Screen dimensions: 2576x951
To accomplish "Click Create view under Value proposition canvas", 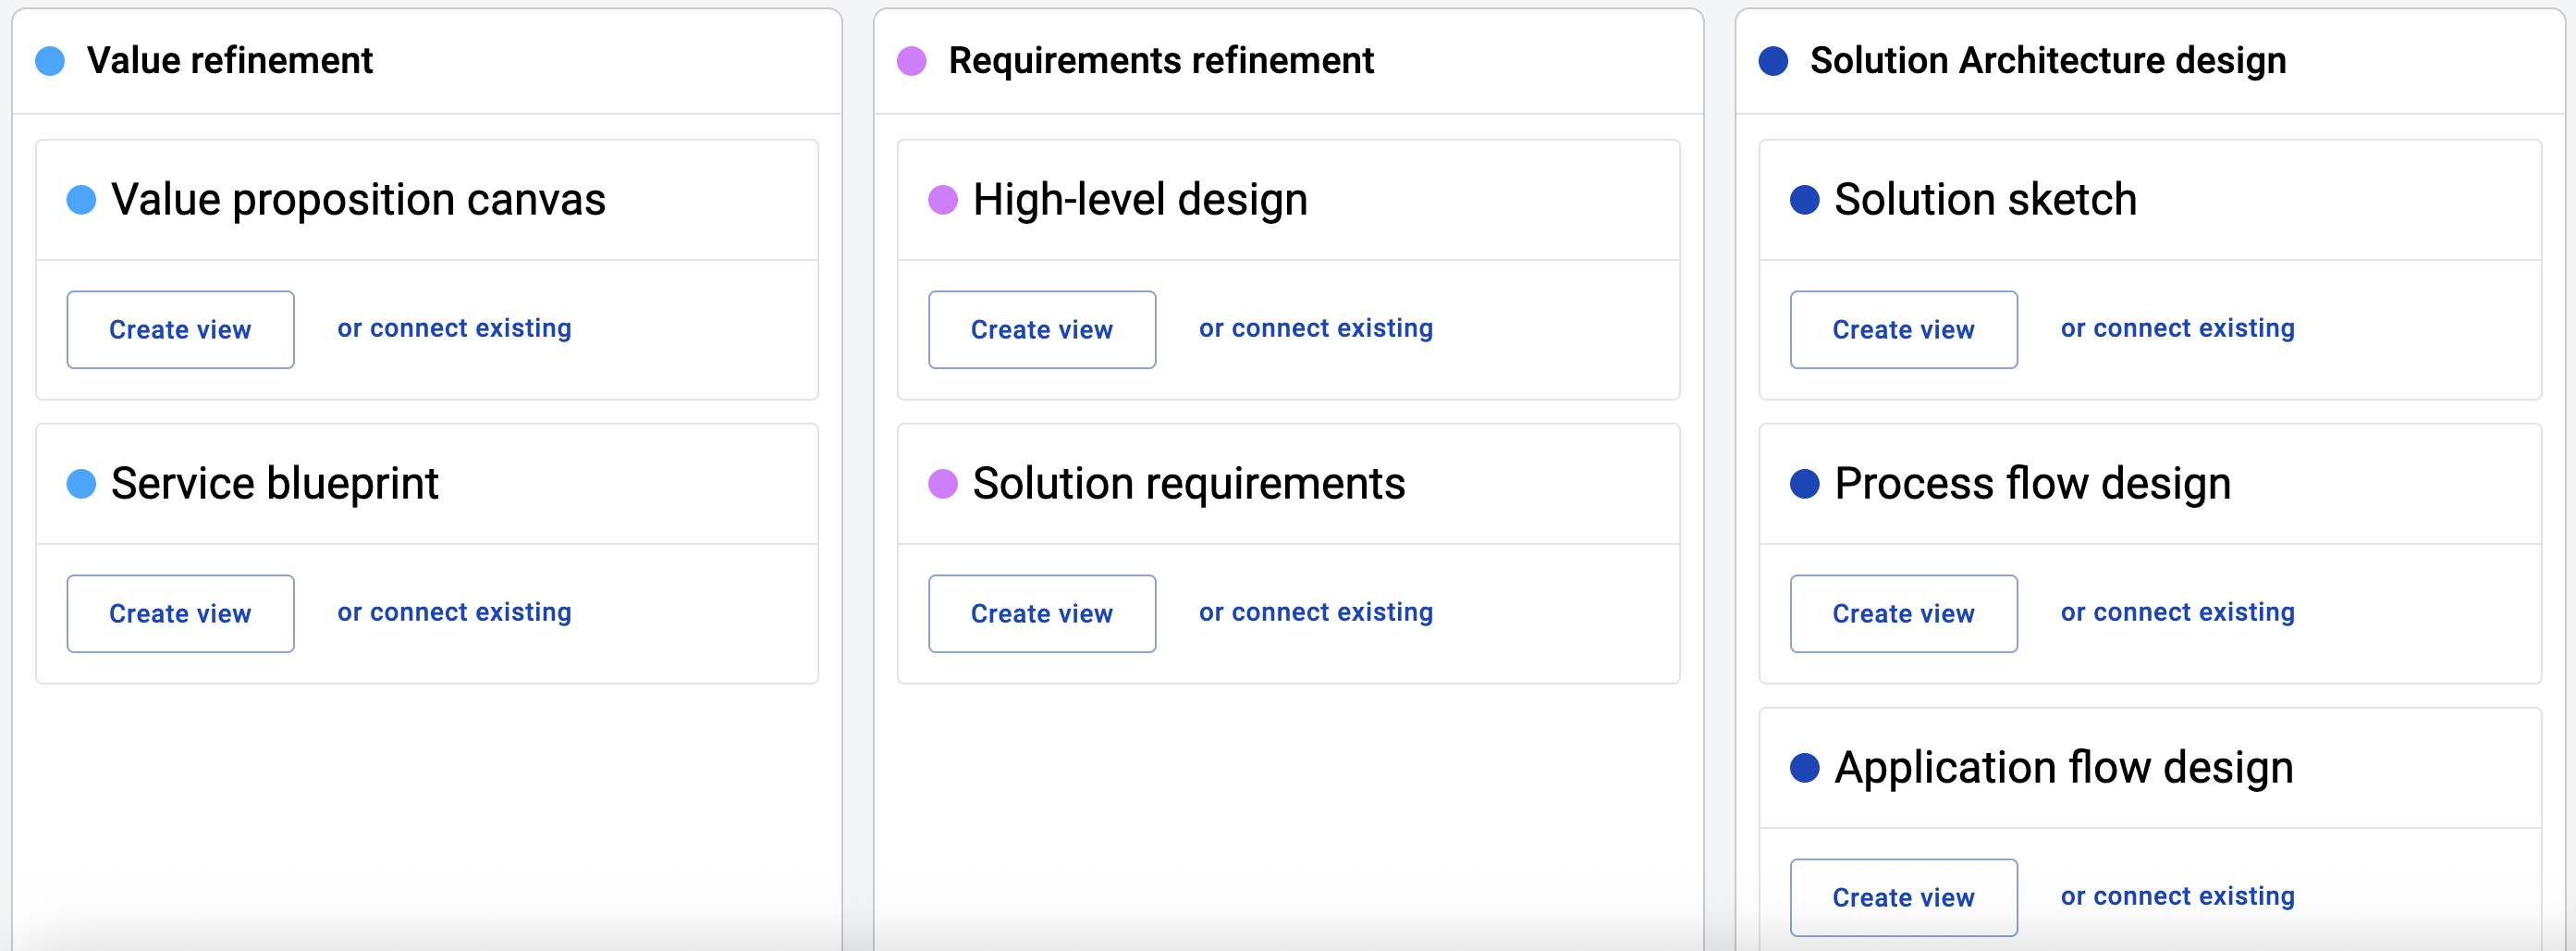I will [x=180, y=329].
